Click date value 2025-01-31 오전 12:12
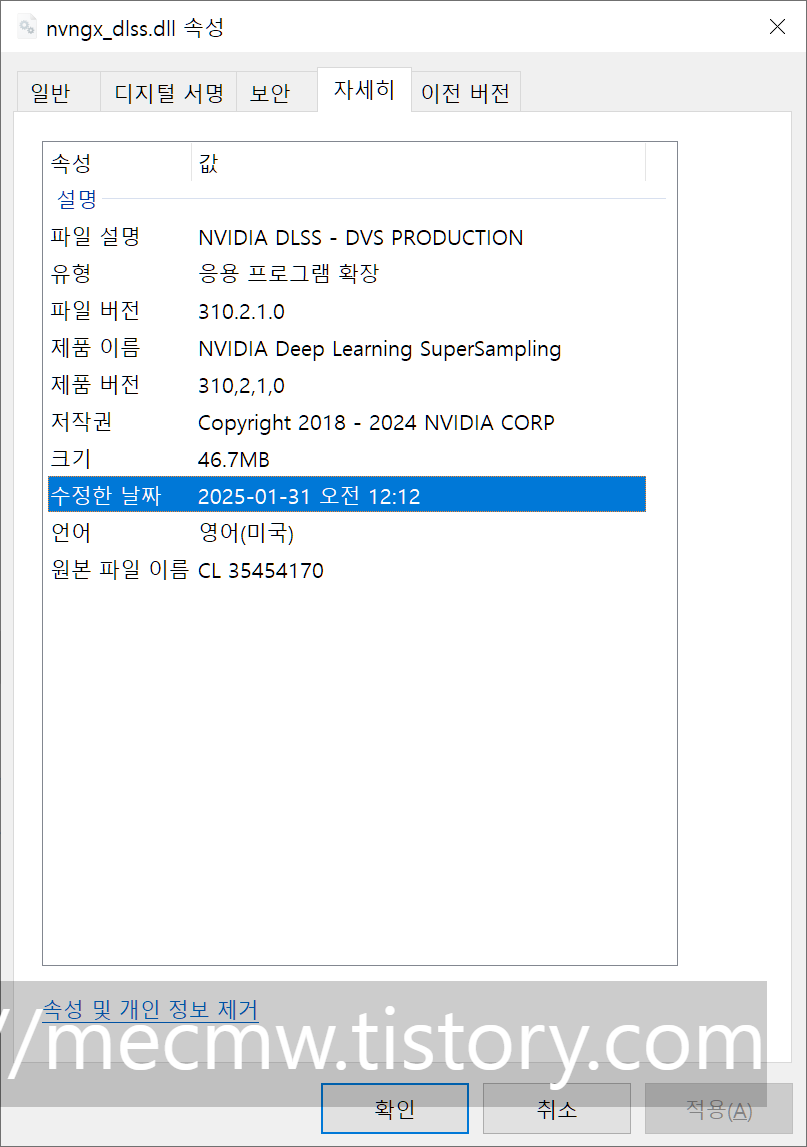The image size is (807, 1147). [x=309, y=496]
